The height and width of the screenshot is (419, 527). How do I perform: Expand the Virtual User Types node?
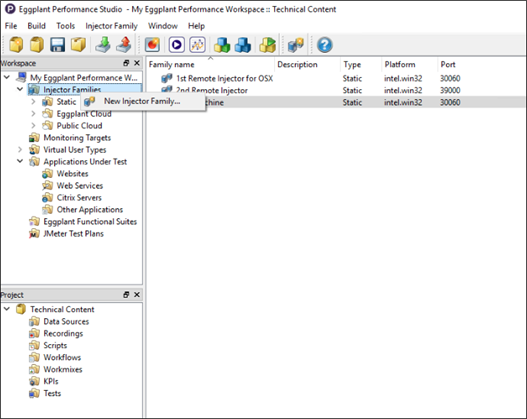20,150
